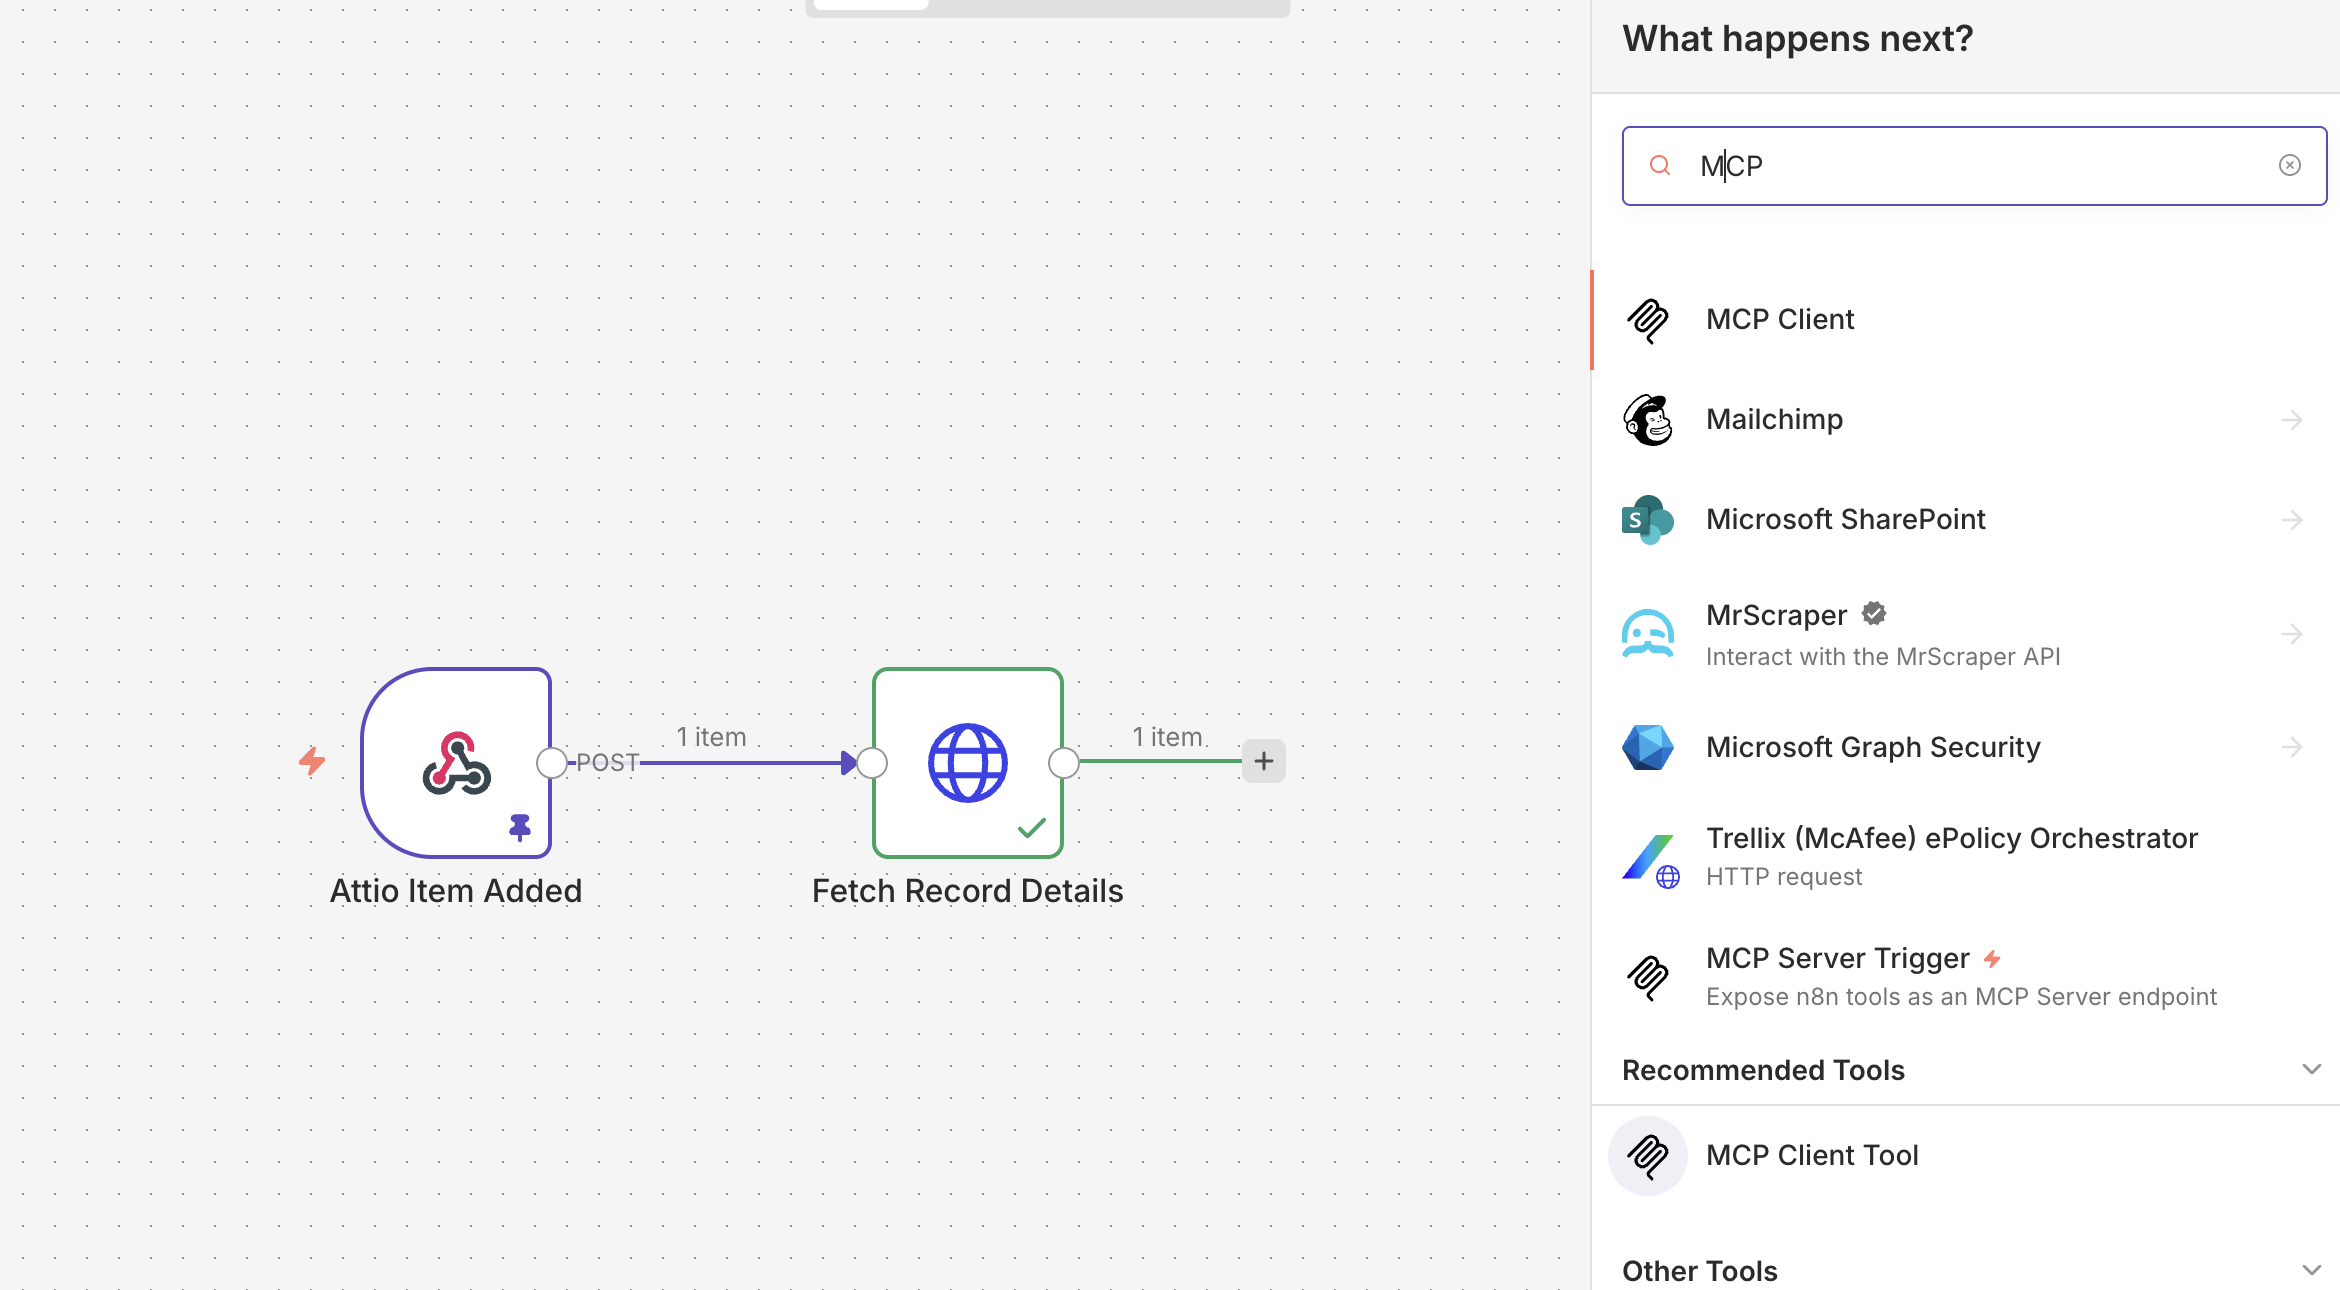The width and height of the screenshot is (2340, 1290).
Task: Add a node after Fetch Record Details
Action: (x=1263, y=761)
